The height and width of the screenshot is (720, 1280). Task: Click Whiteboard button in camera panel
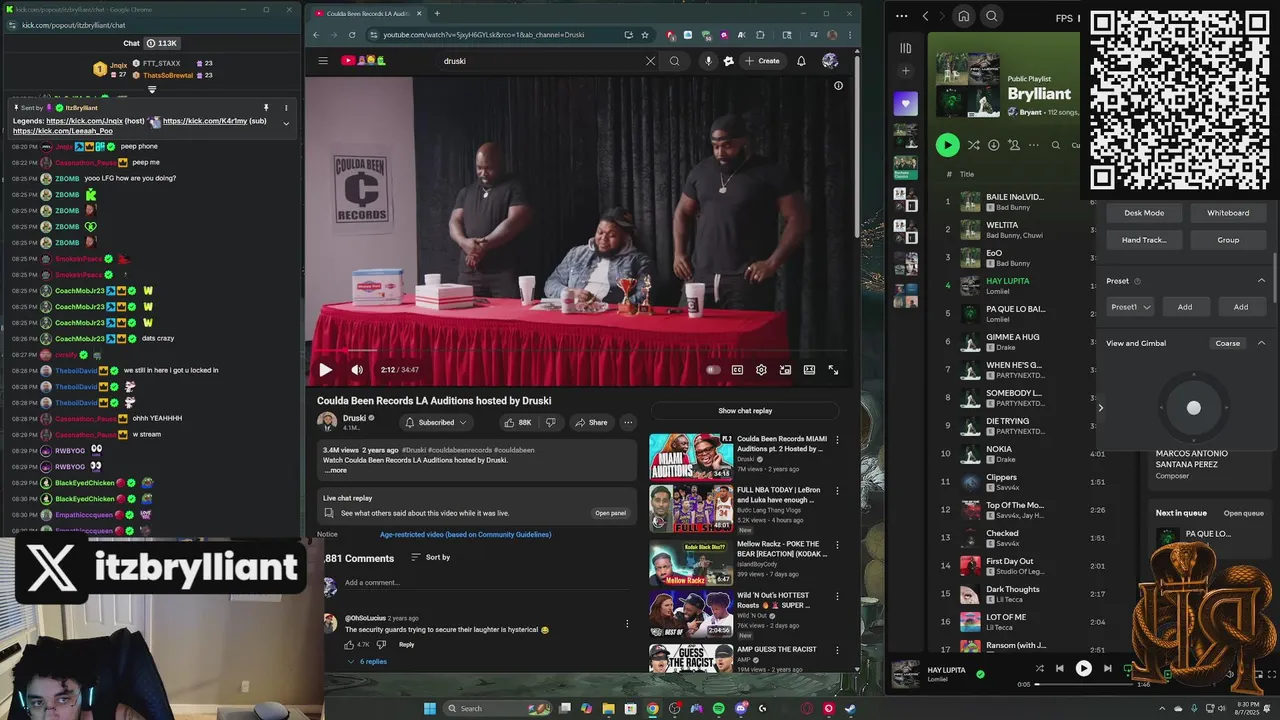click(1228, 213)
